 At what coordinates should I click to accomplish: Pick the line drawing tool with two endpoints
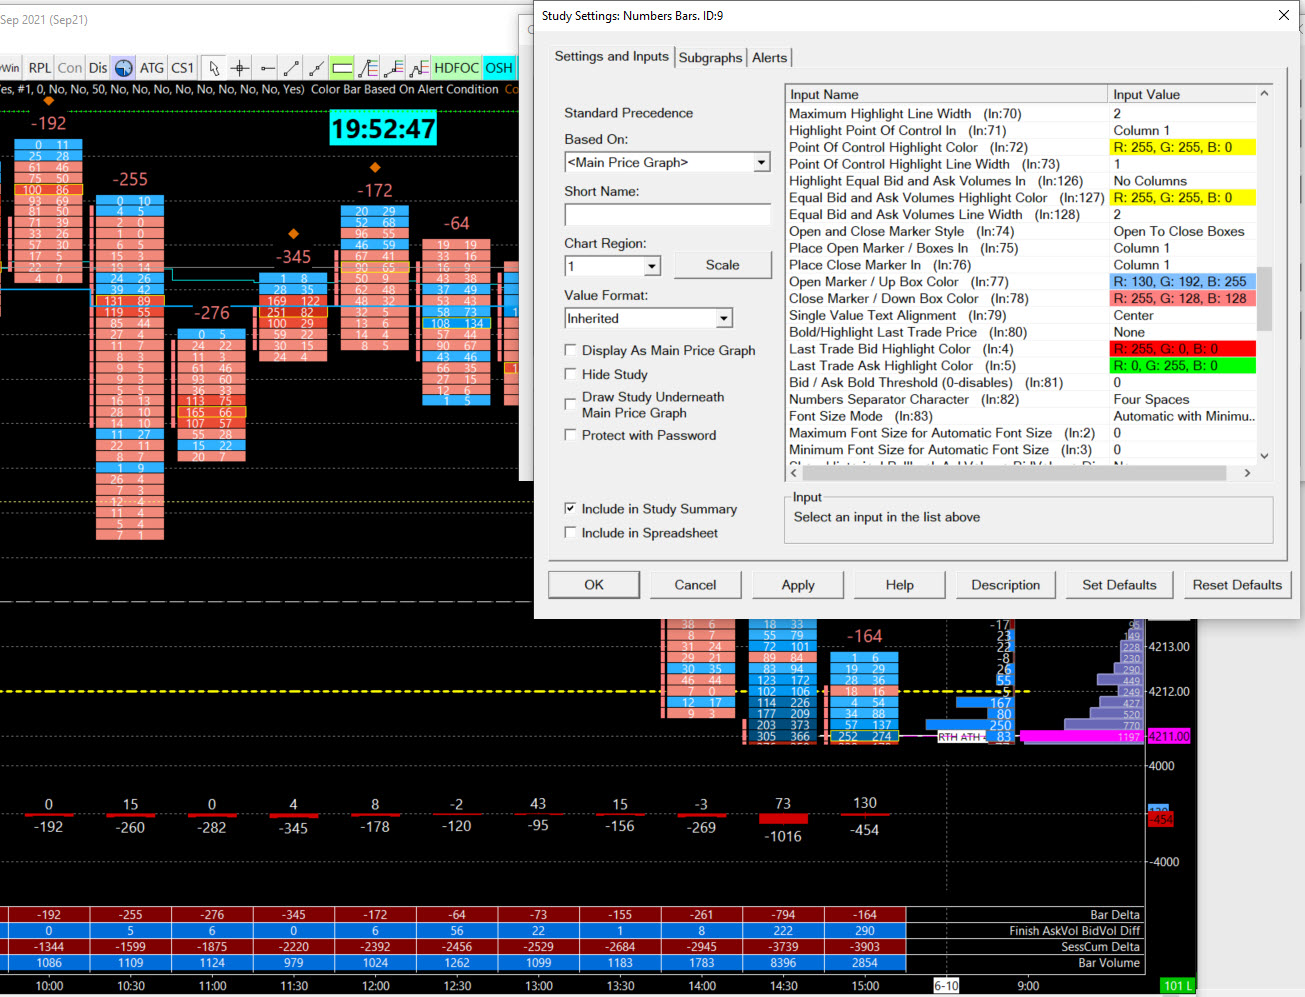point(291,68)
